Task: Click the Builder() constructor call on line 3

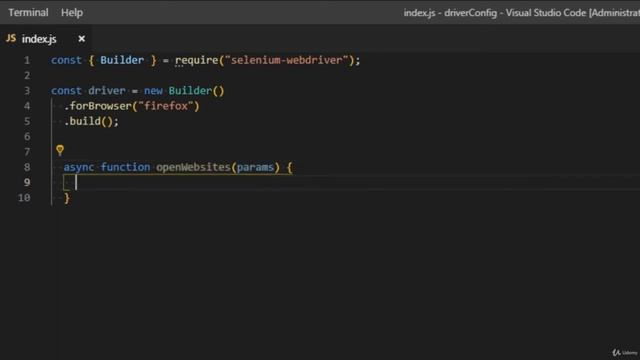Action: pyautogui.click(x=196, y=91)
